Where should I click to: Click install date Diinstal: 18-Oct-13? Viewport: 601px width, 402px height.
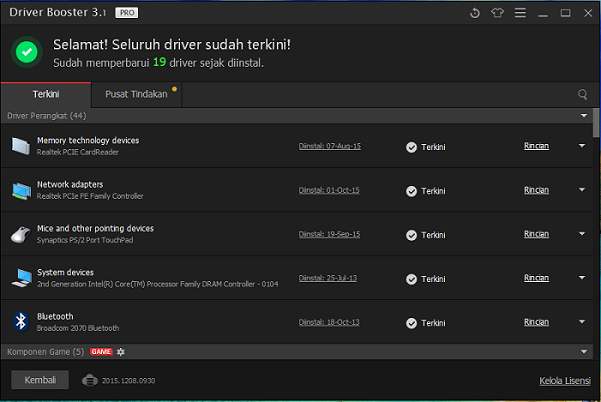(329, 322)
